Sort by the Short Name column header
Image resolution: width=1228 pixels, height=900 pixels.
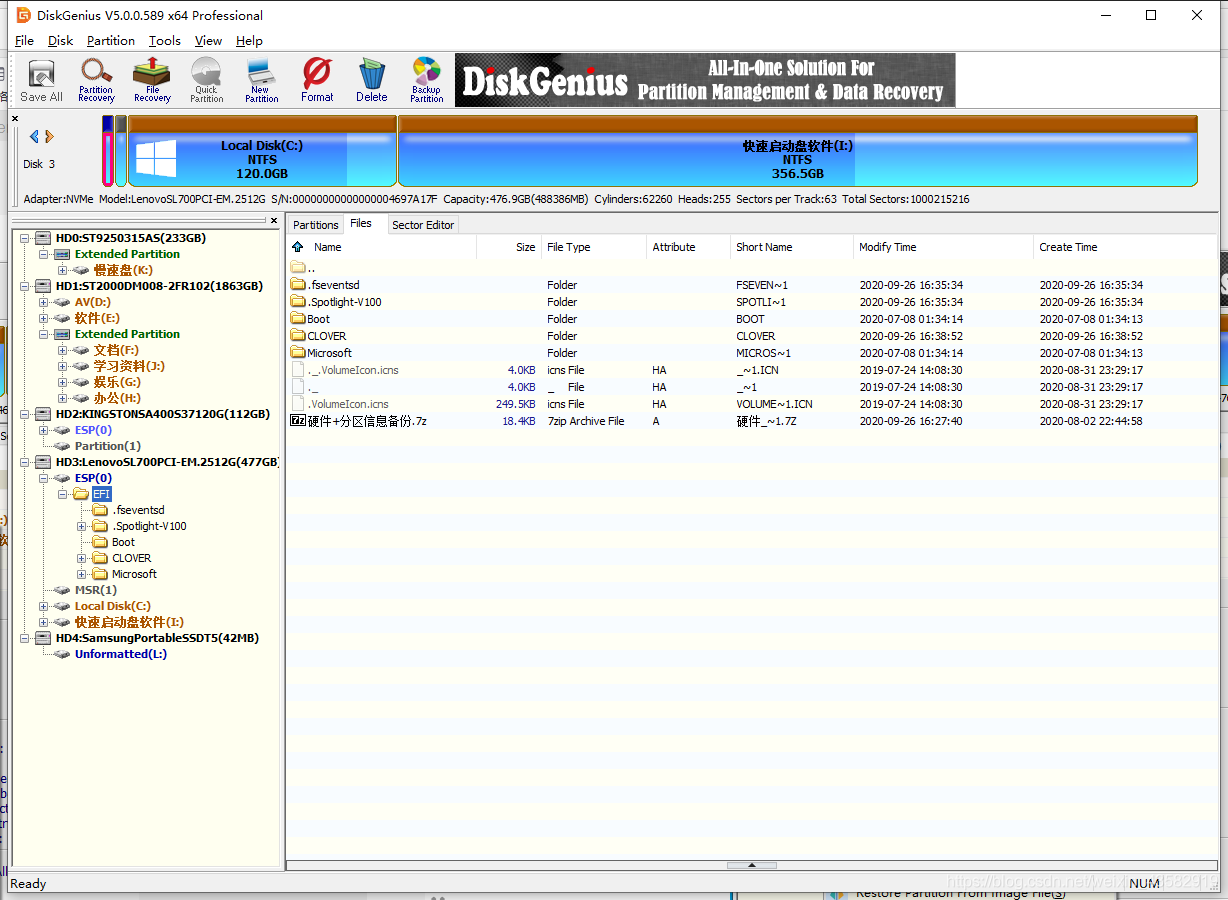pyautogui.click(x=791, y=247)
